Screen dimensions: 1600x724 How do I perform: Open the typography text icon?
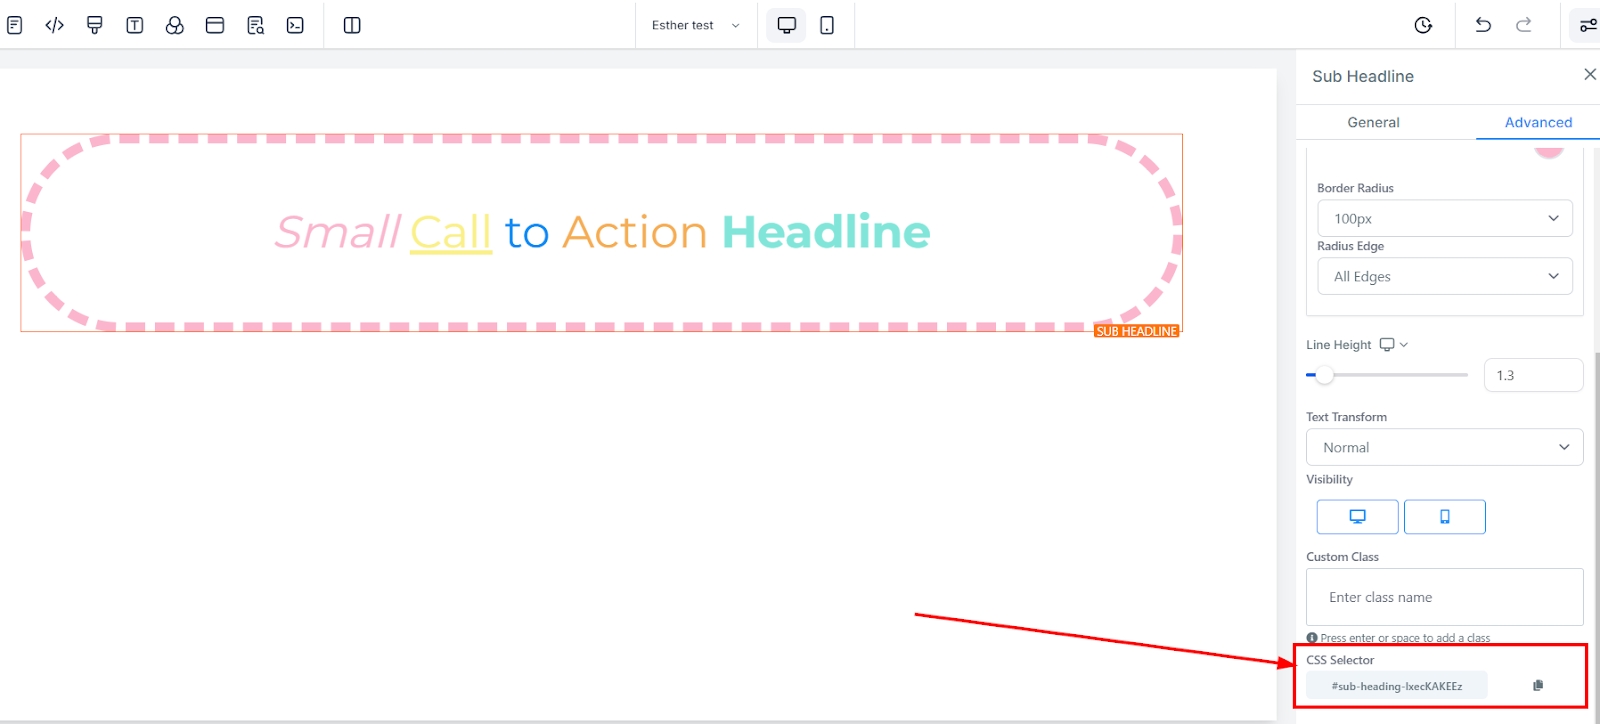click(135, 25)
